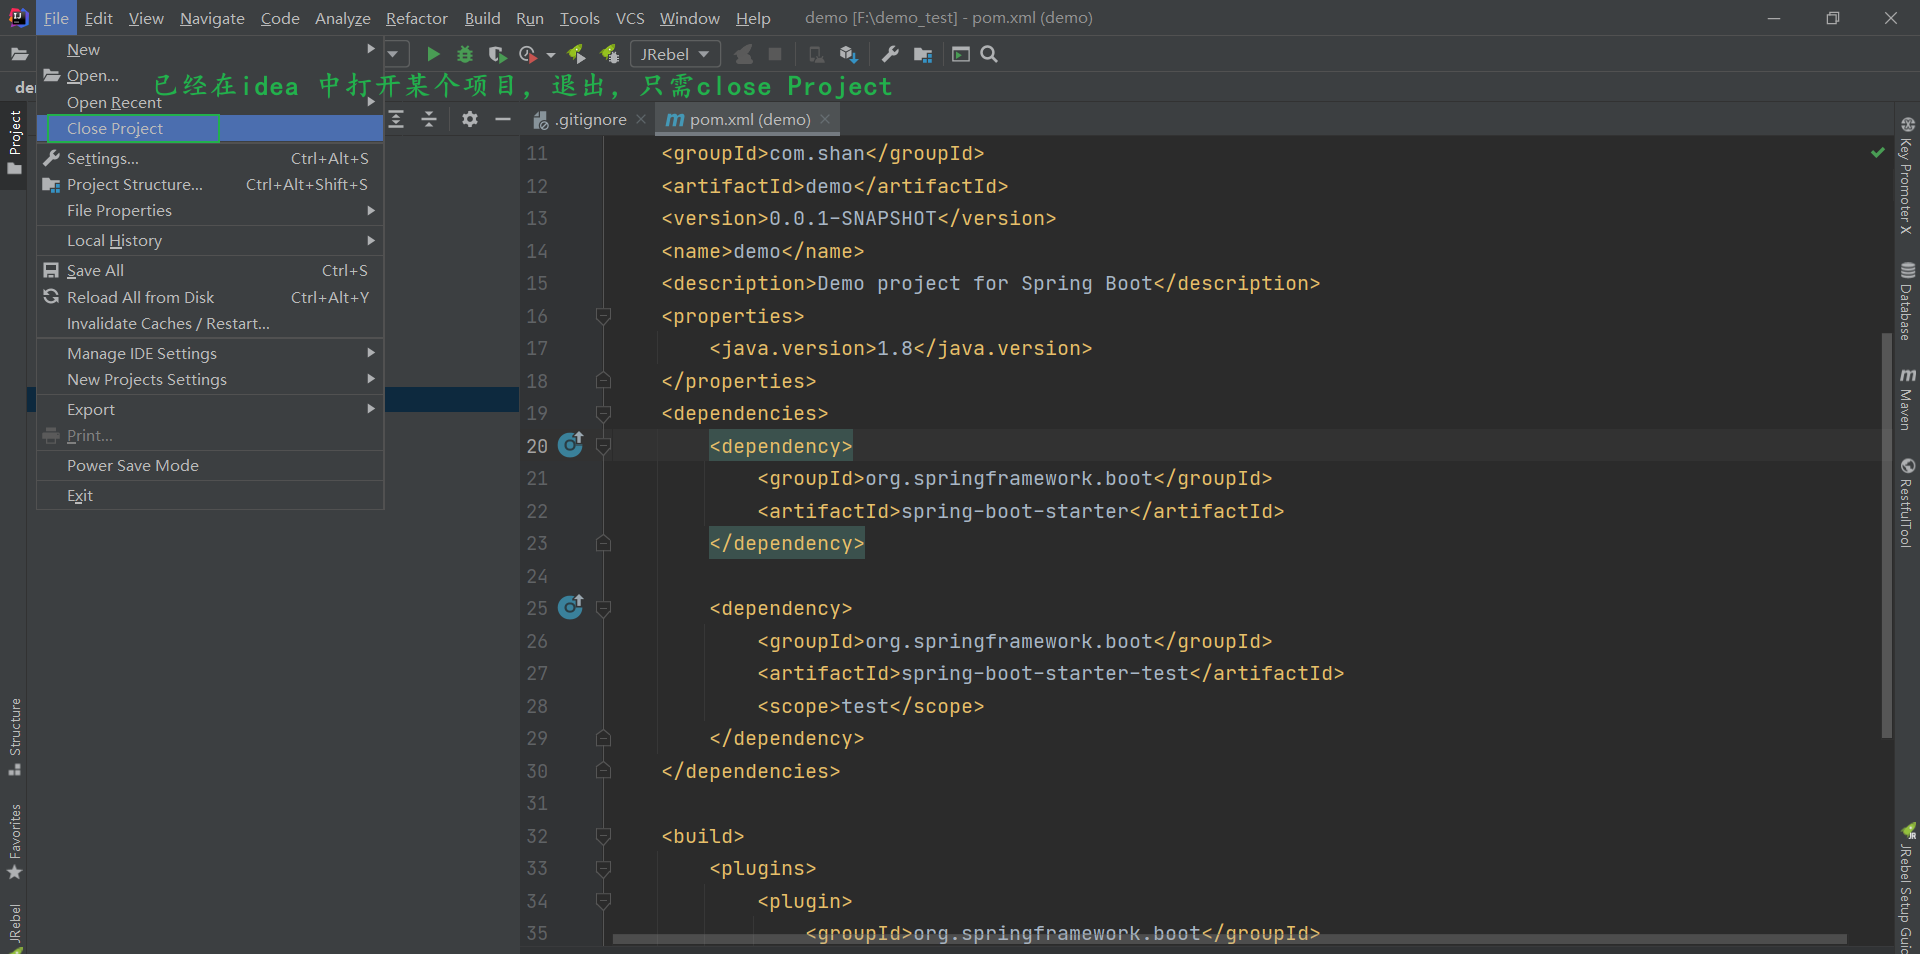
Task: Expand the Open Recent submenu
Action: pos(210,102)
